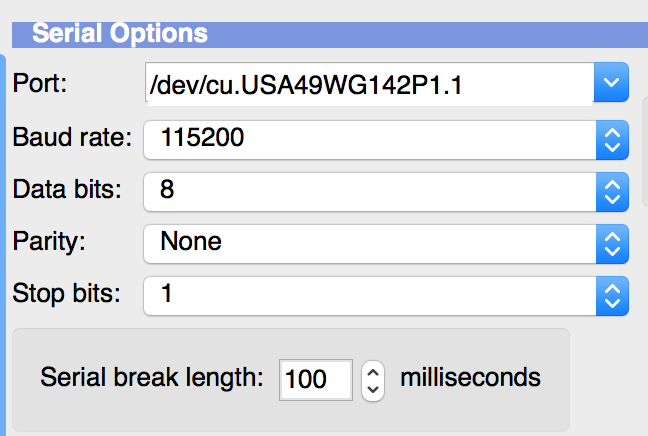This screenshot has height=436, width=648.
Task: Click the Stop bits label
Action: coord(66,294)
